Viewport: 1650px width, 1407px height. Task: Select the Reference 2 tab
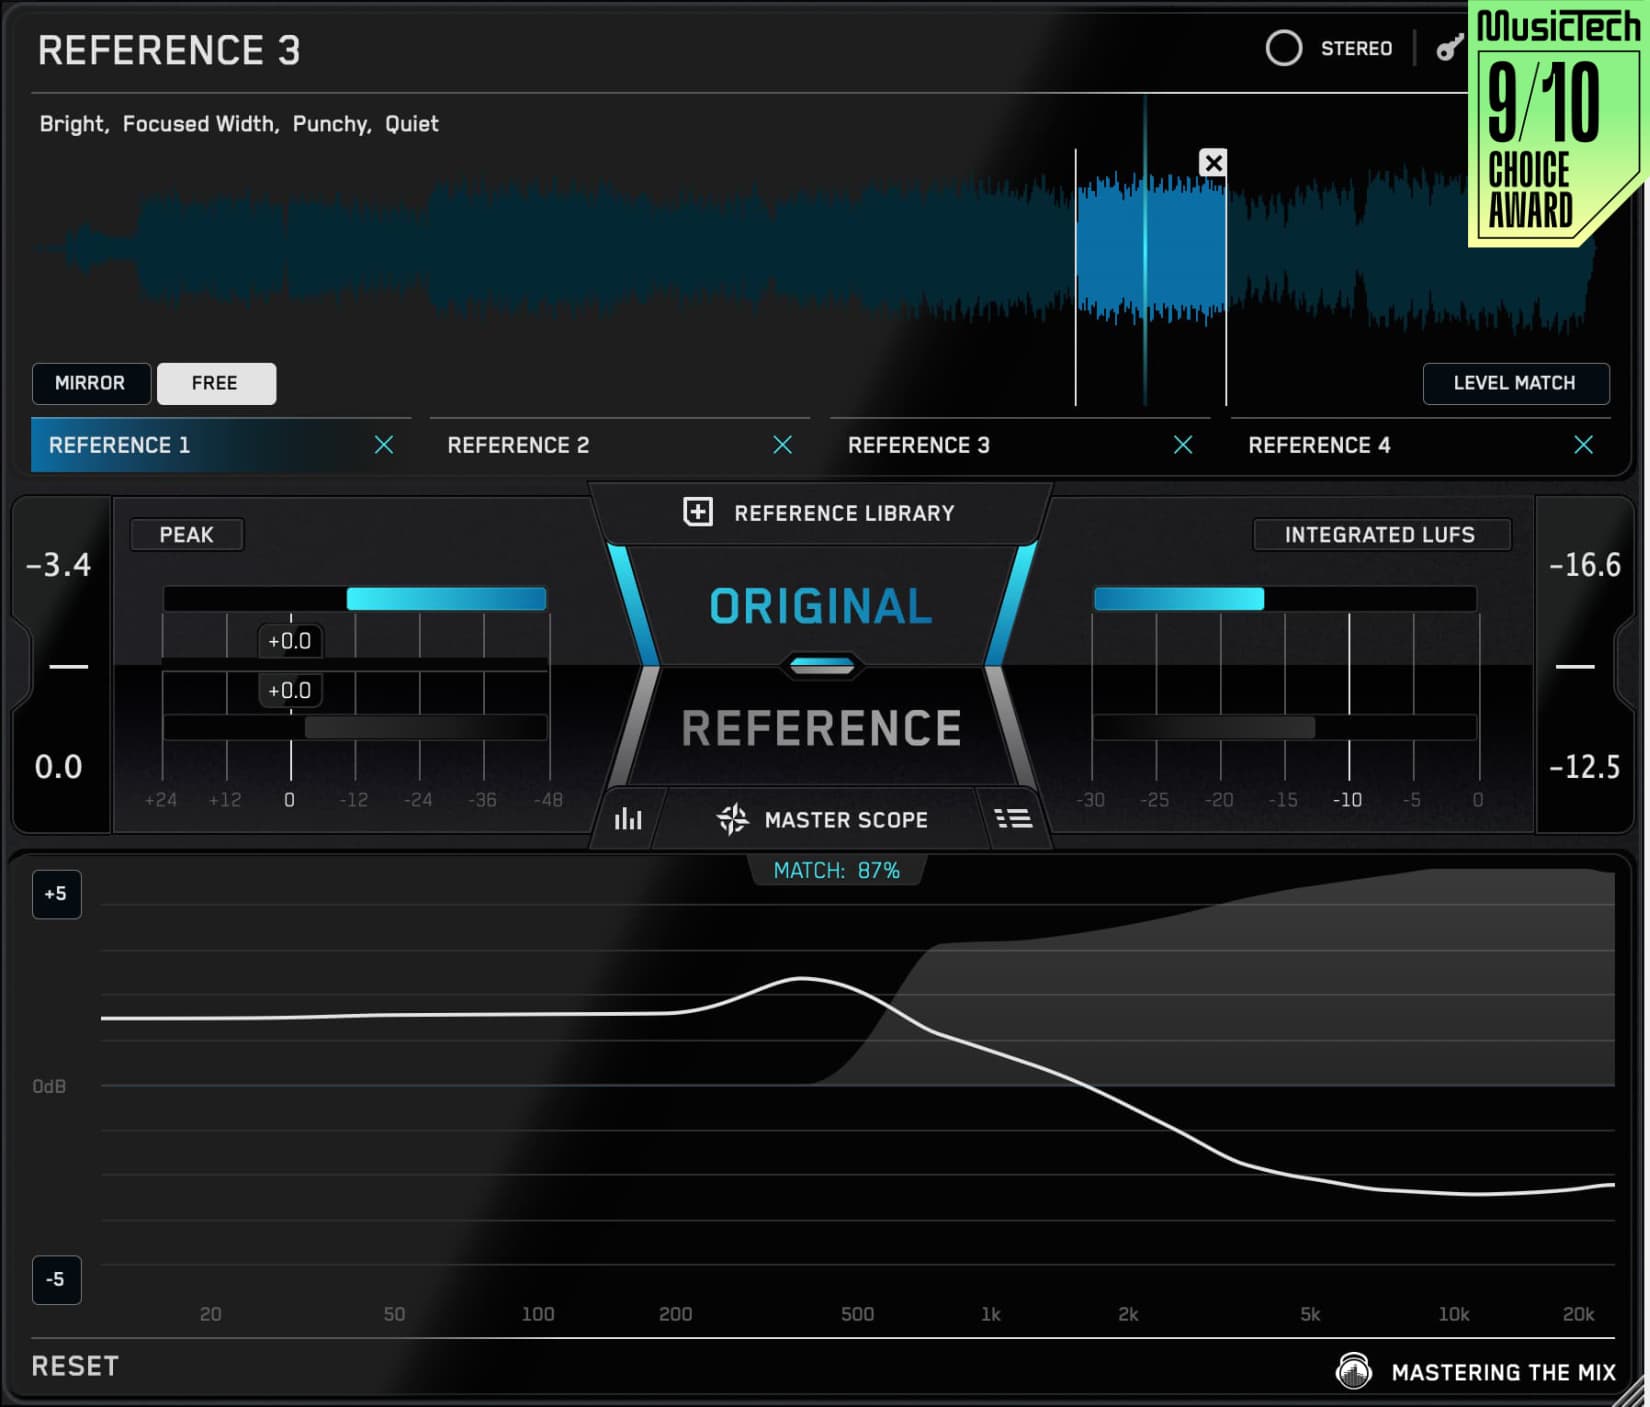point(518,445)
